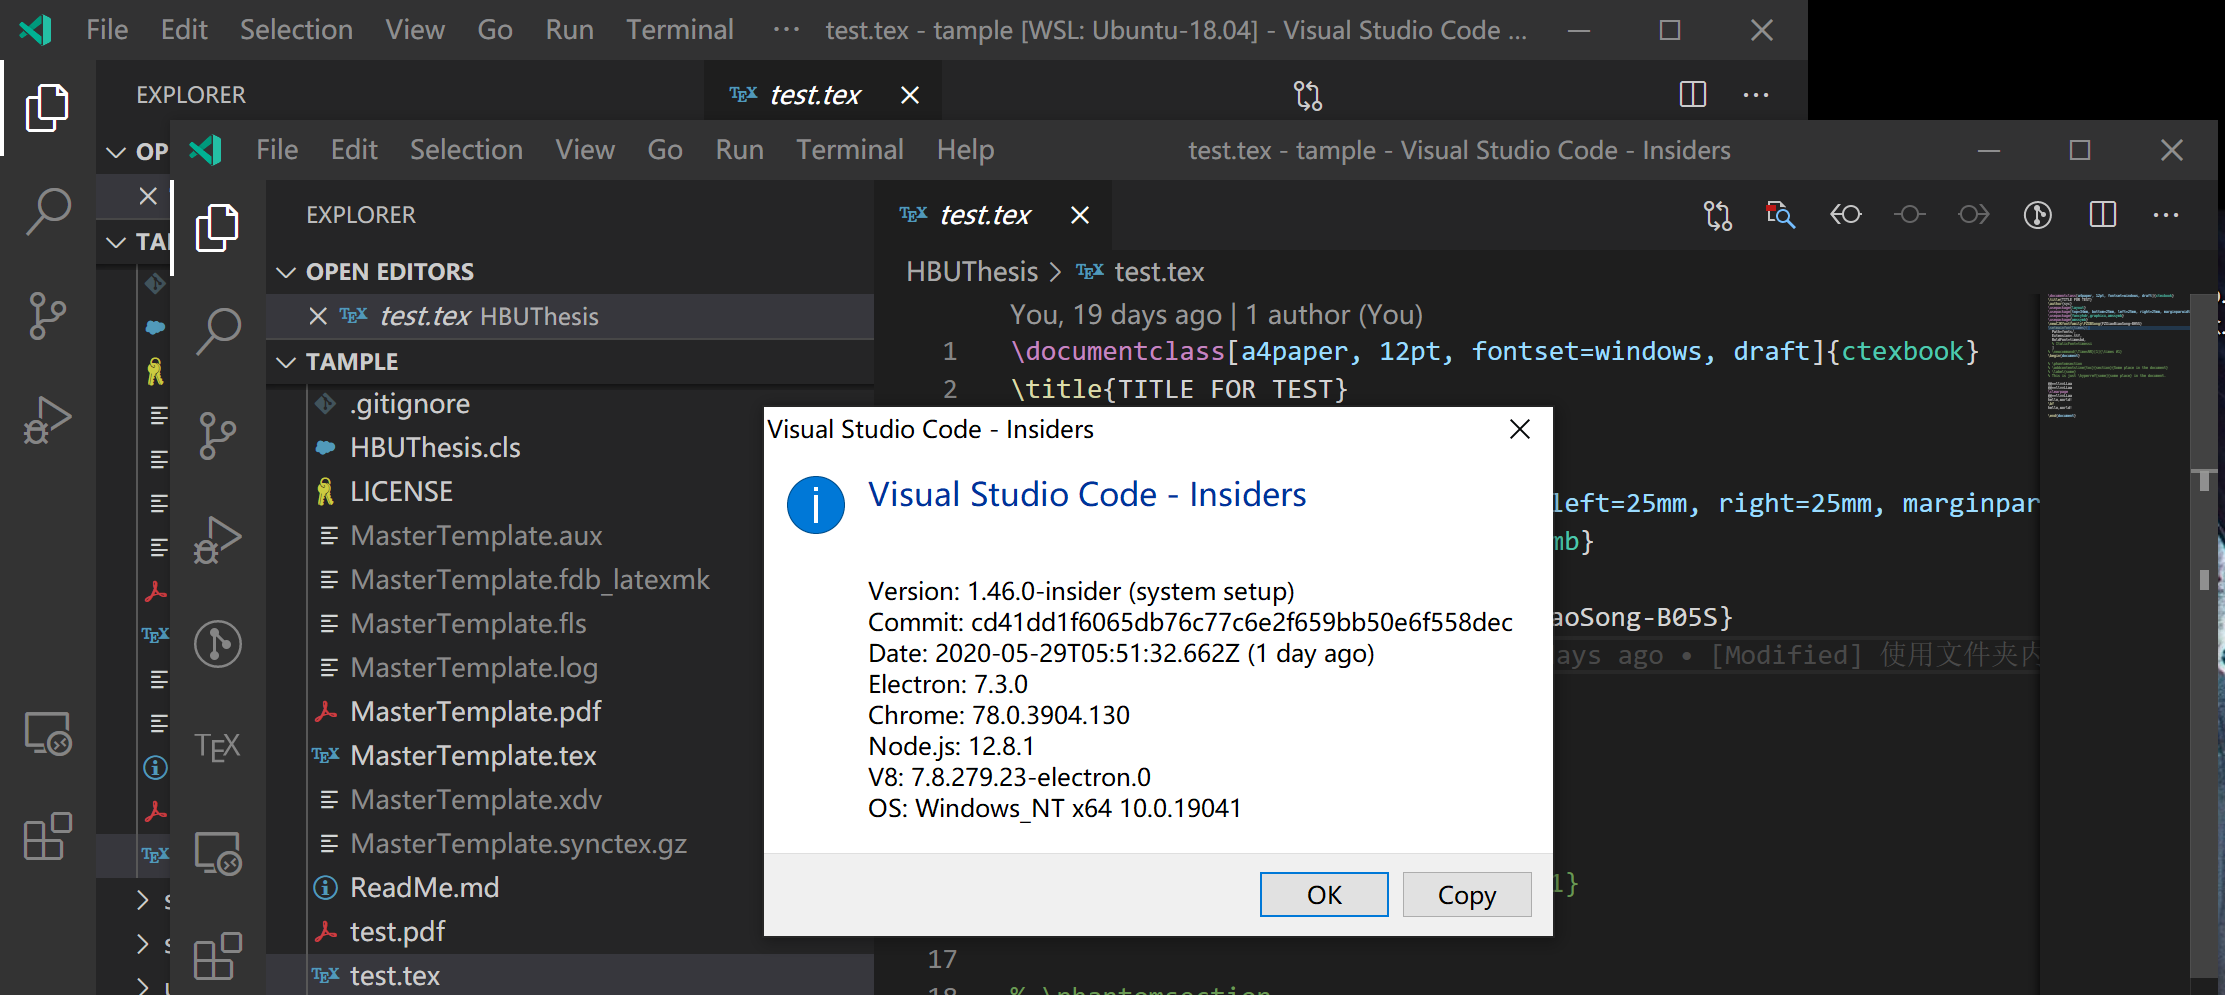Select MasterTemplate.pdf in the file explorer
2225x995 pixels.
[x=475, y=711]
